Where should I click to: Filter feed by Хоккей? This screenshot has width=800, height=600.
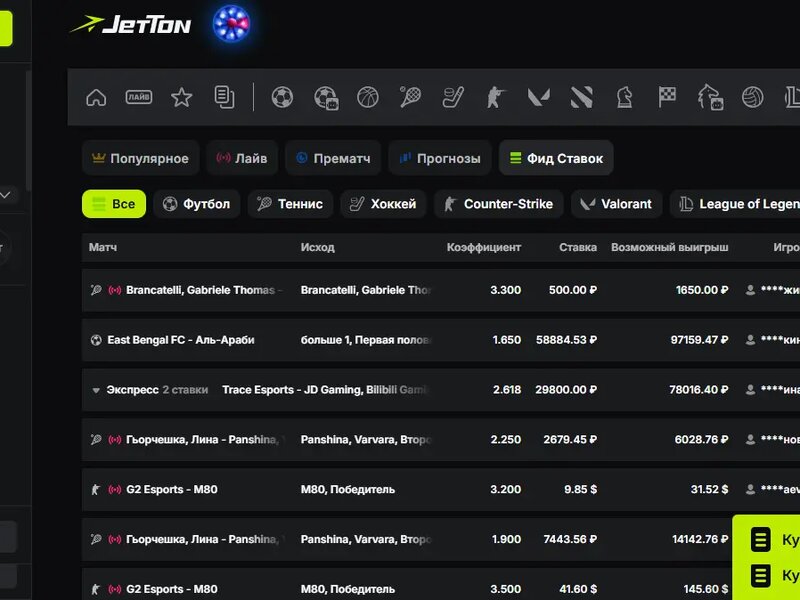pos(383,204)
